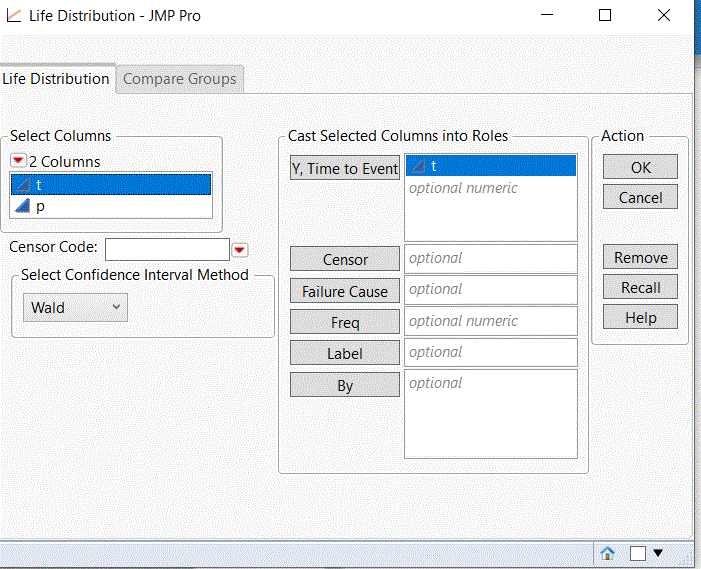Open the black dropdown arrow in status bar
The width and height of the screenshot is (701, 569).
(658, 553)
